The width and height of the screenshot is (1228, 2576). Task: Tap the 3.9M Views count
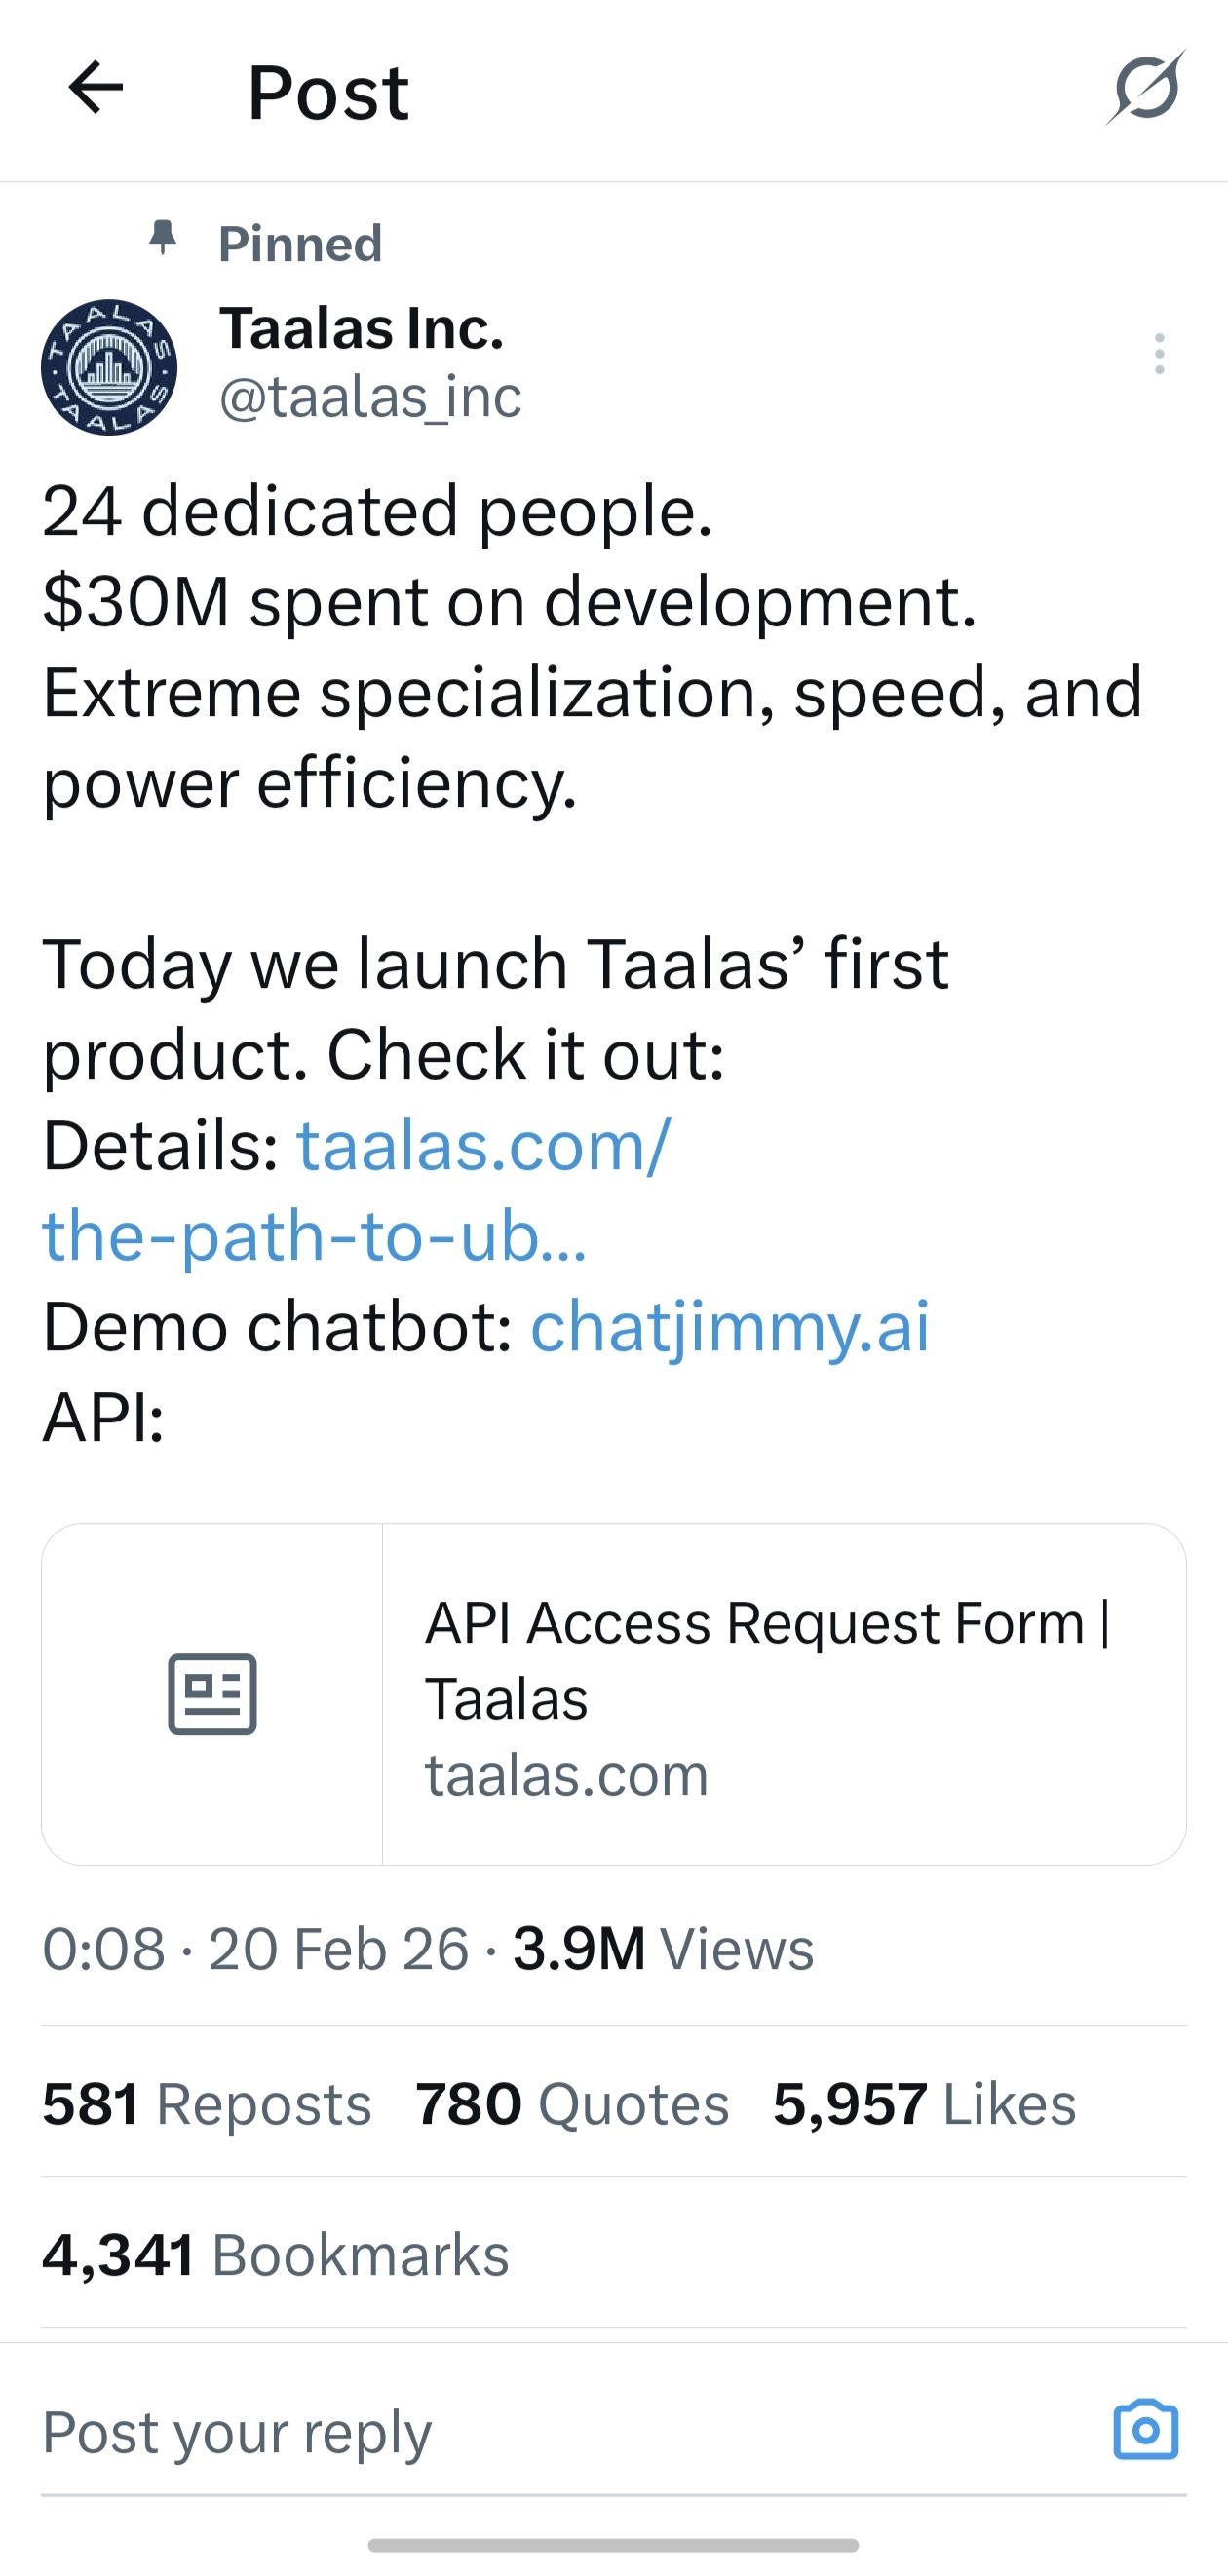coord(663,1949)
